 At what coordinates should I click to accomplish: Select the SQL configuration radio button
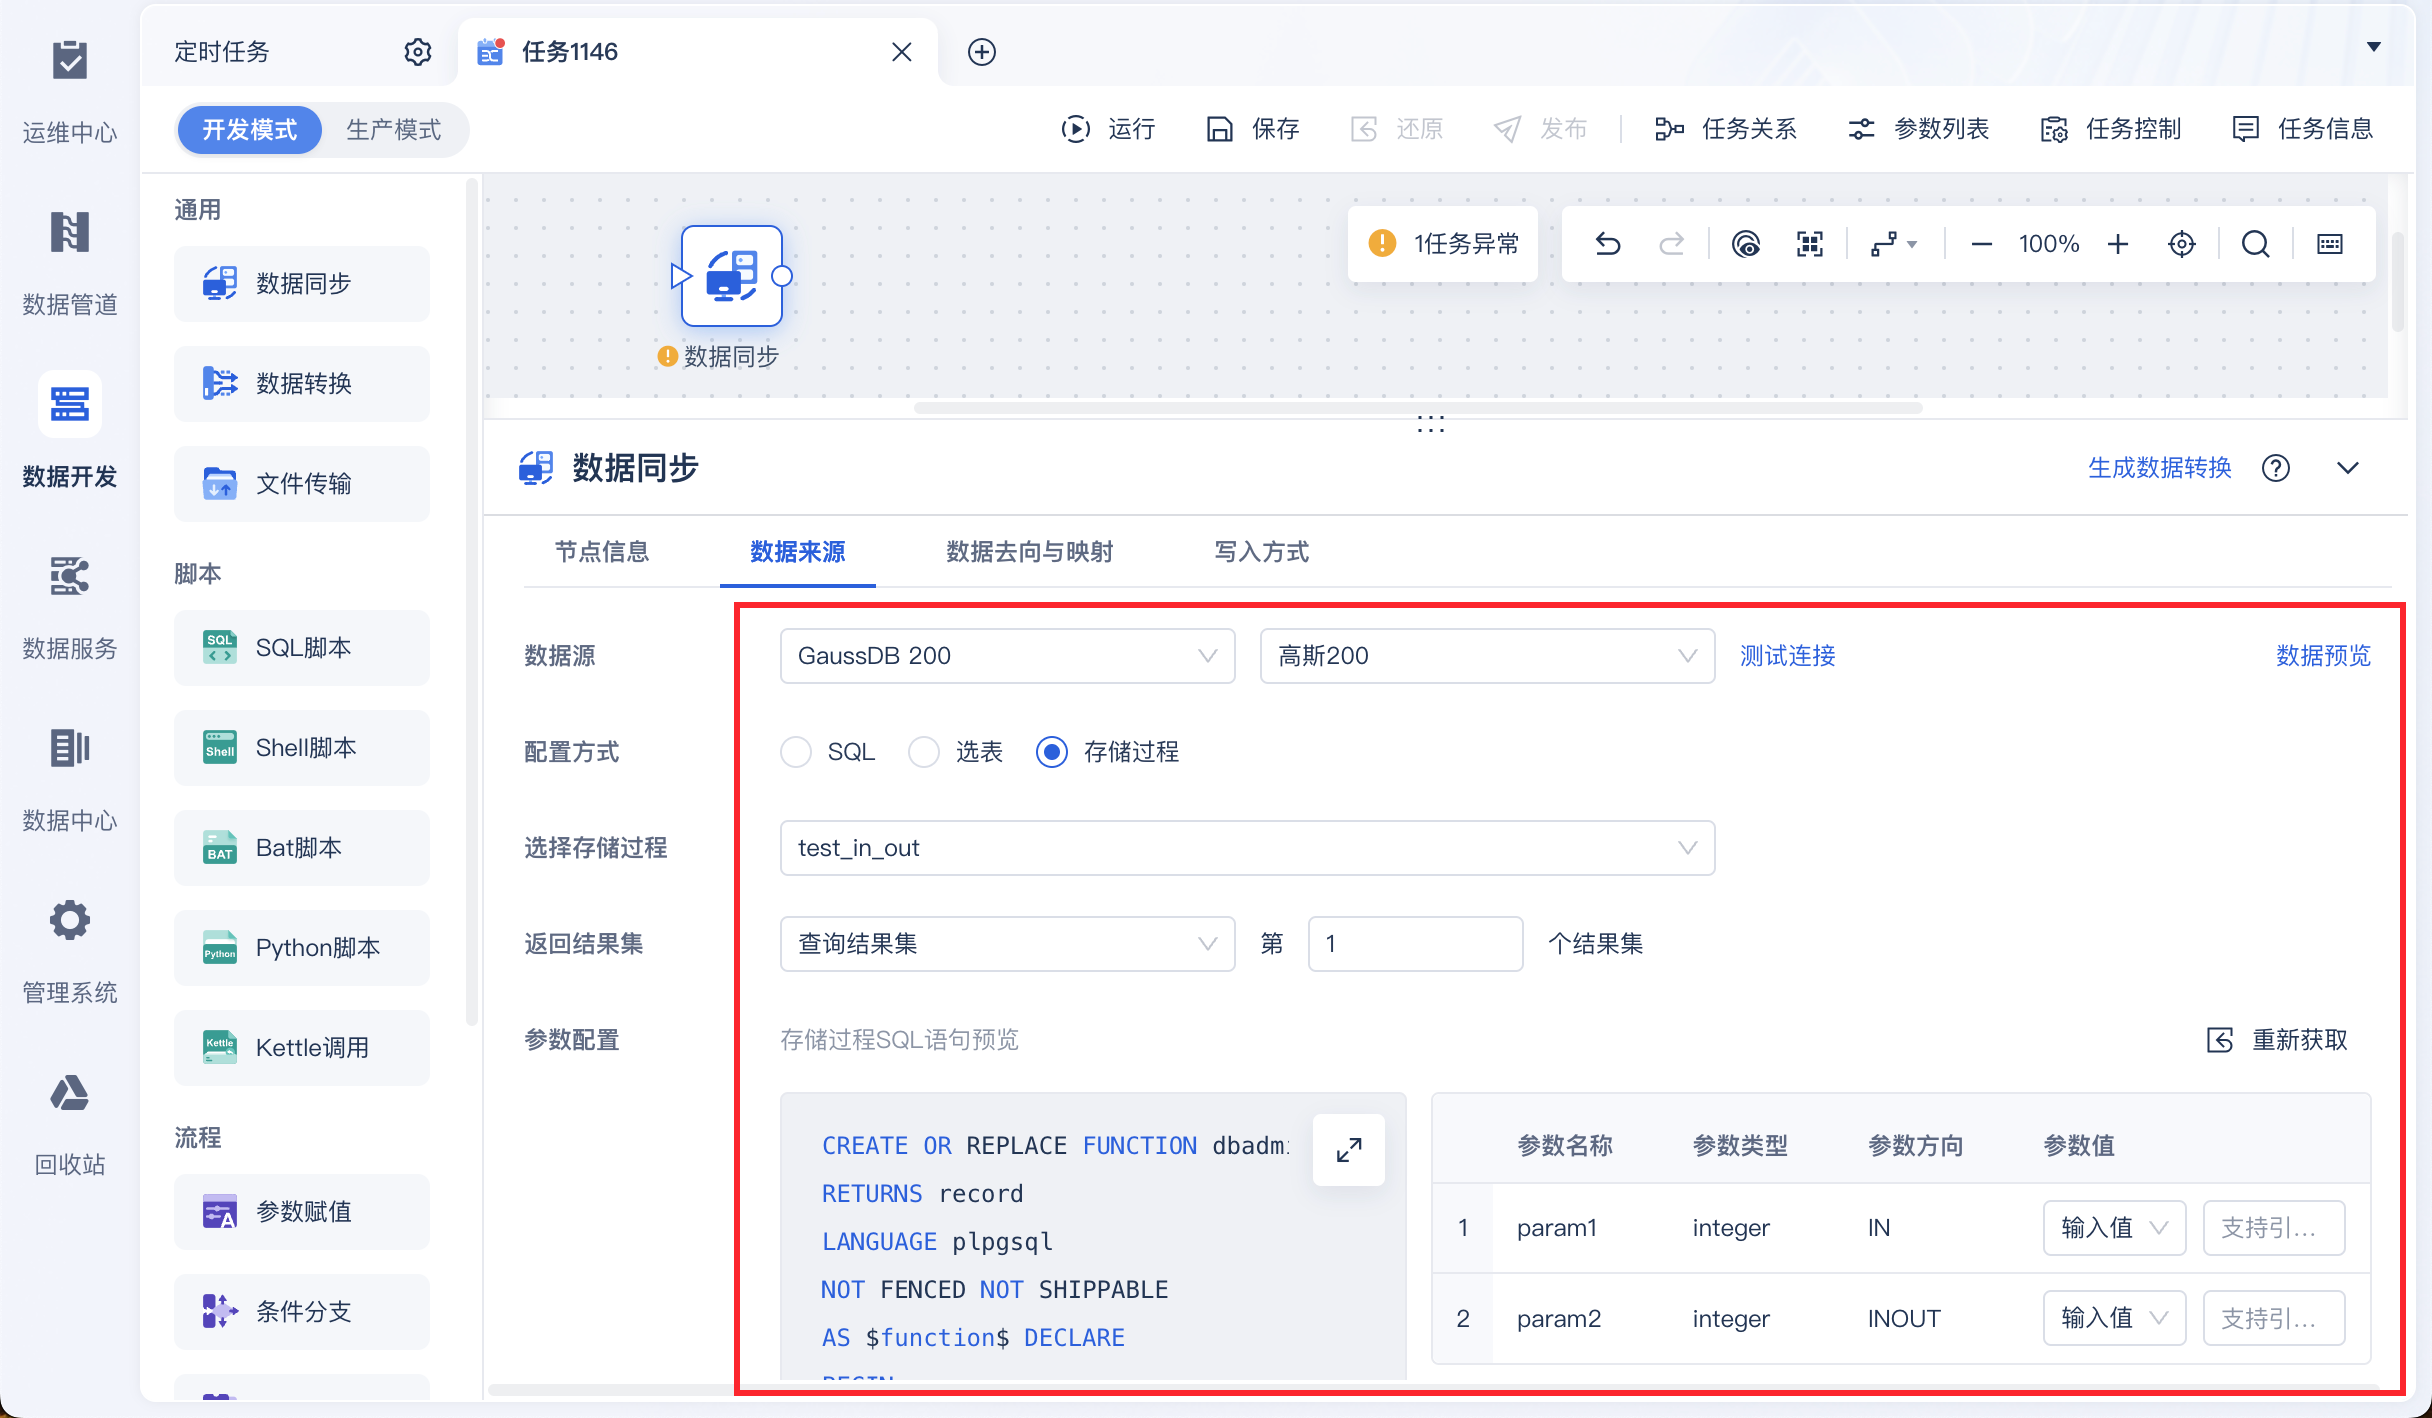point(796,752)
